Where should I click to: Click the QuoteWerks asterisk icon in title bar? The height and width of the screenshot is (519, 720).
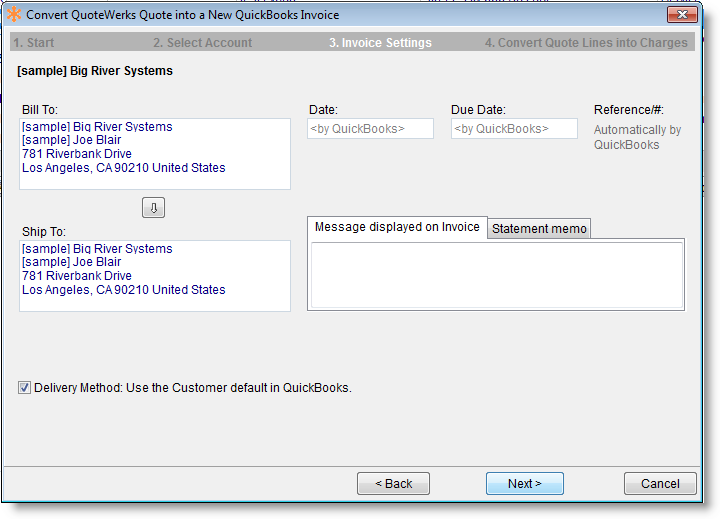coord(15,15)
